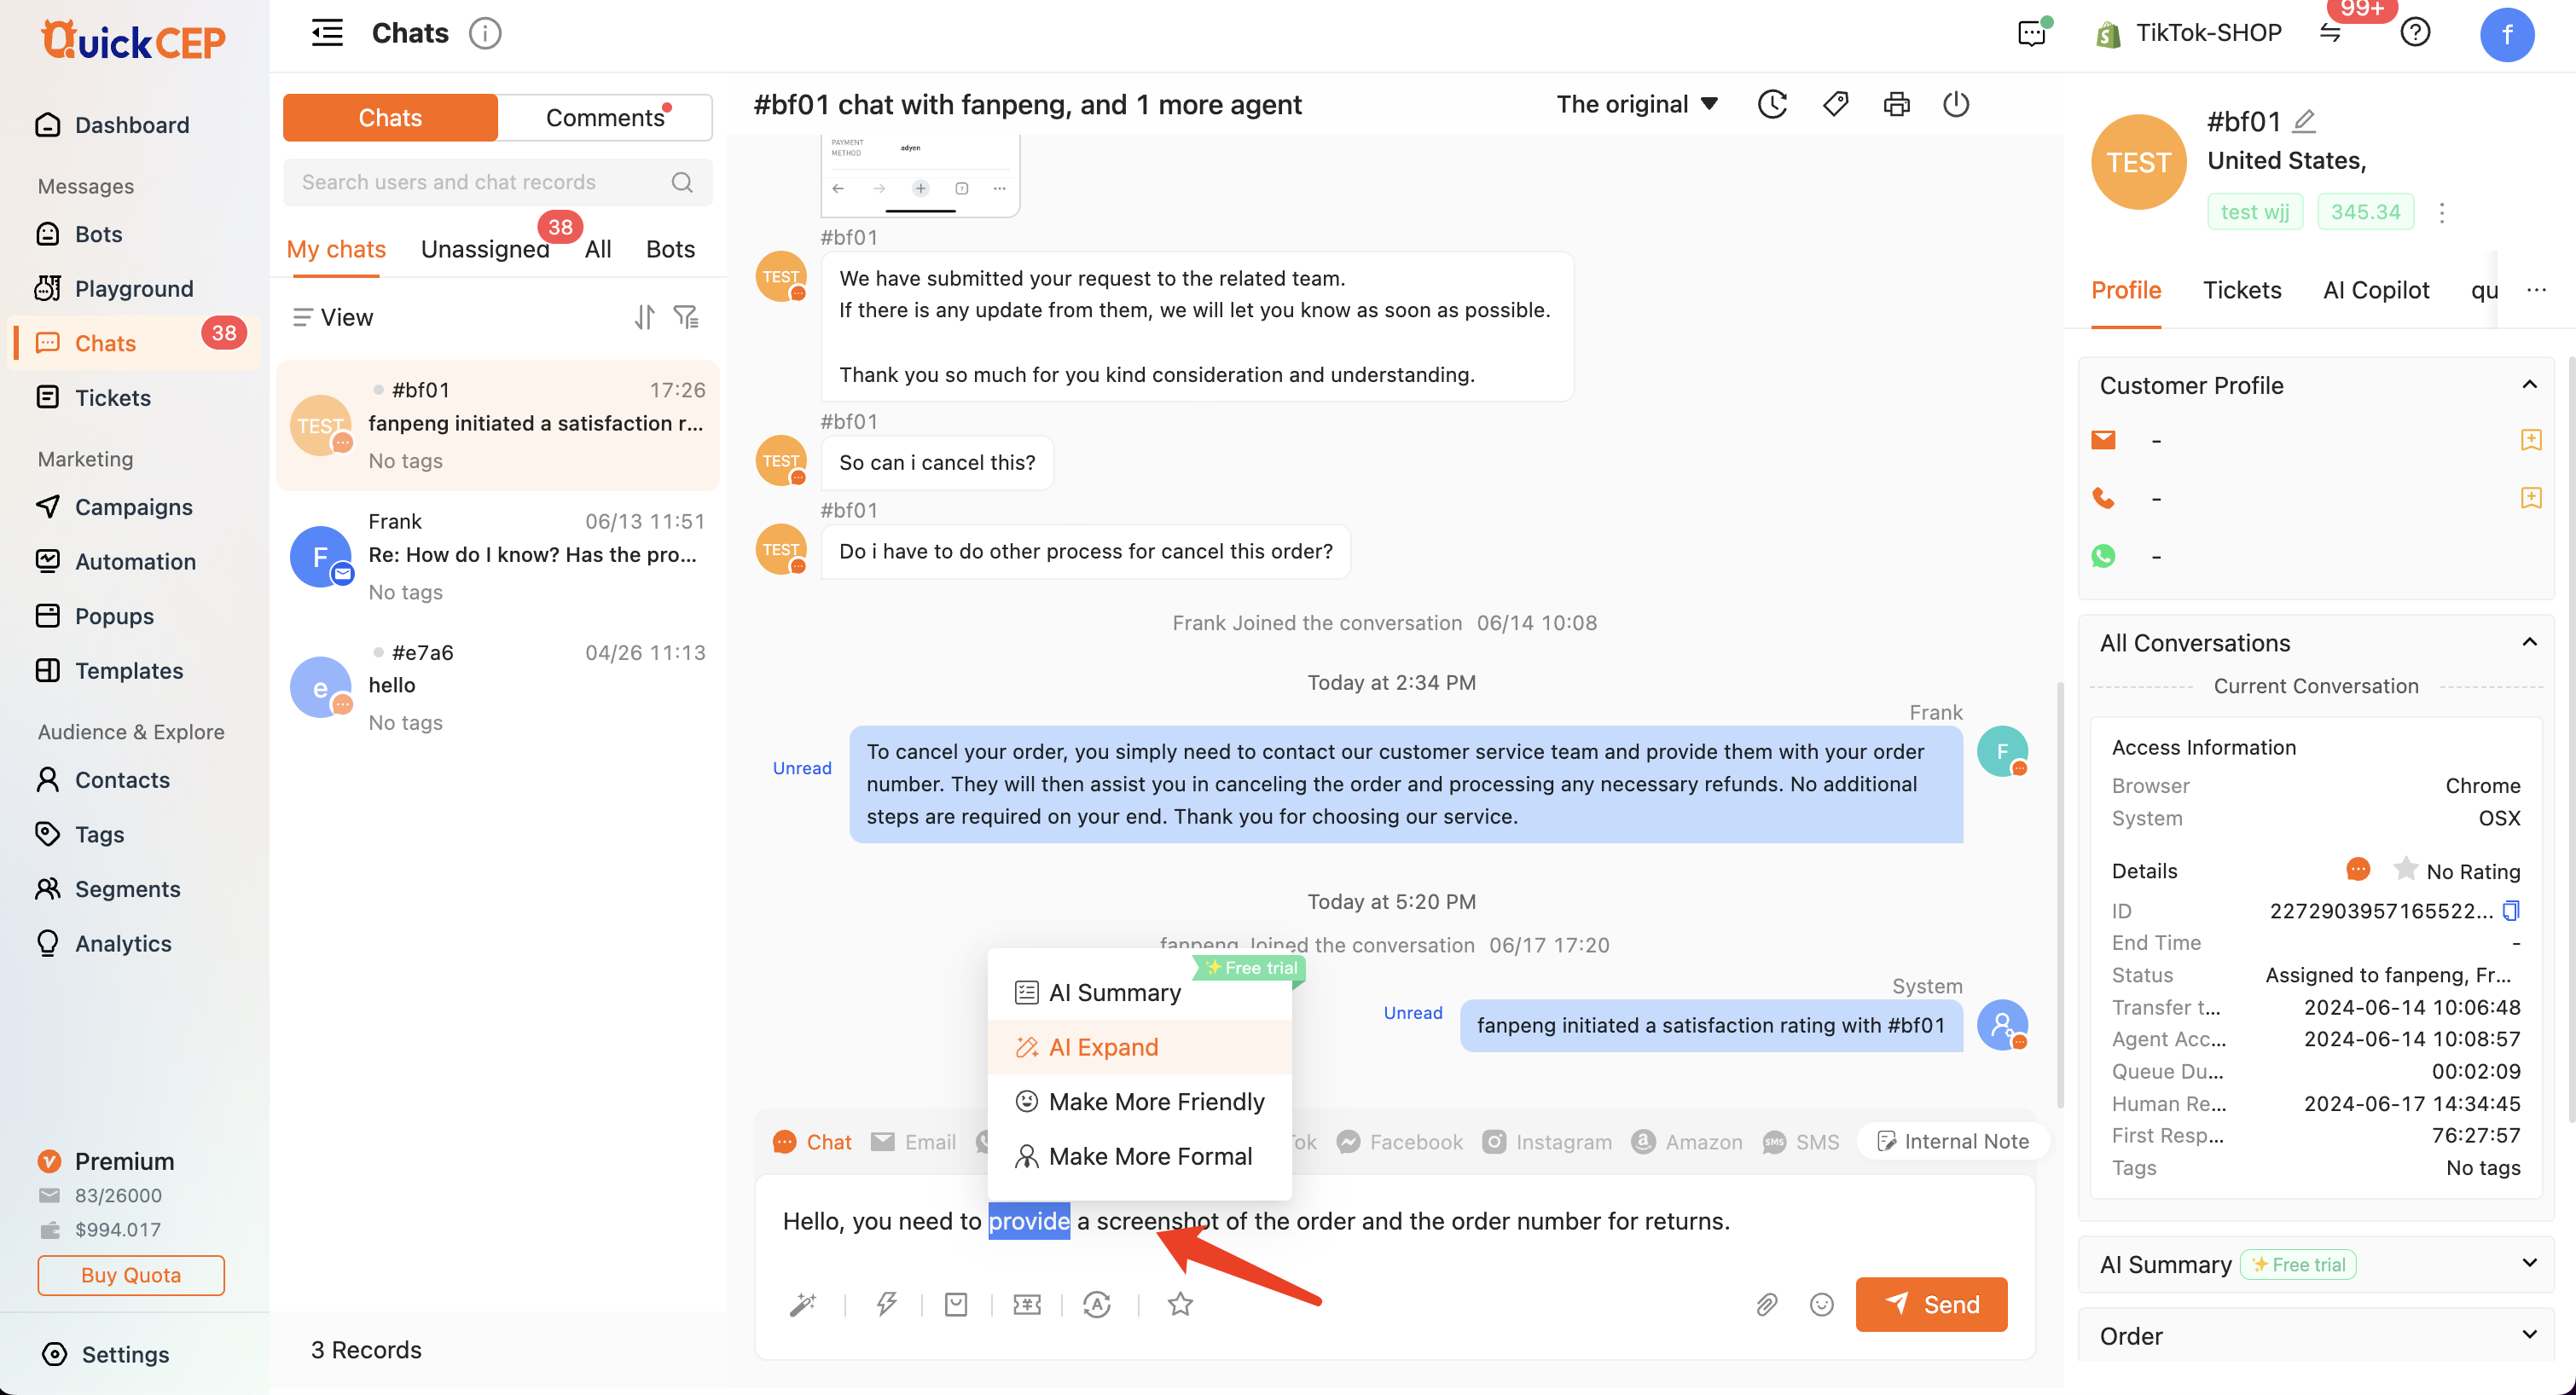Screen dimensions: 2576x1395
Task: Collapse the sidebar menu icon
Action: [x=327, y=33]
